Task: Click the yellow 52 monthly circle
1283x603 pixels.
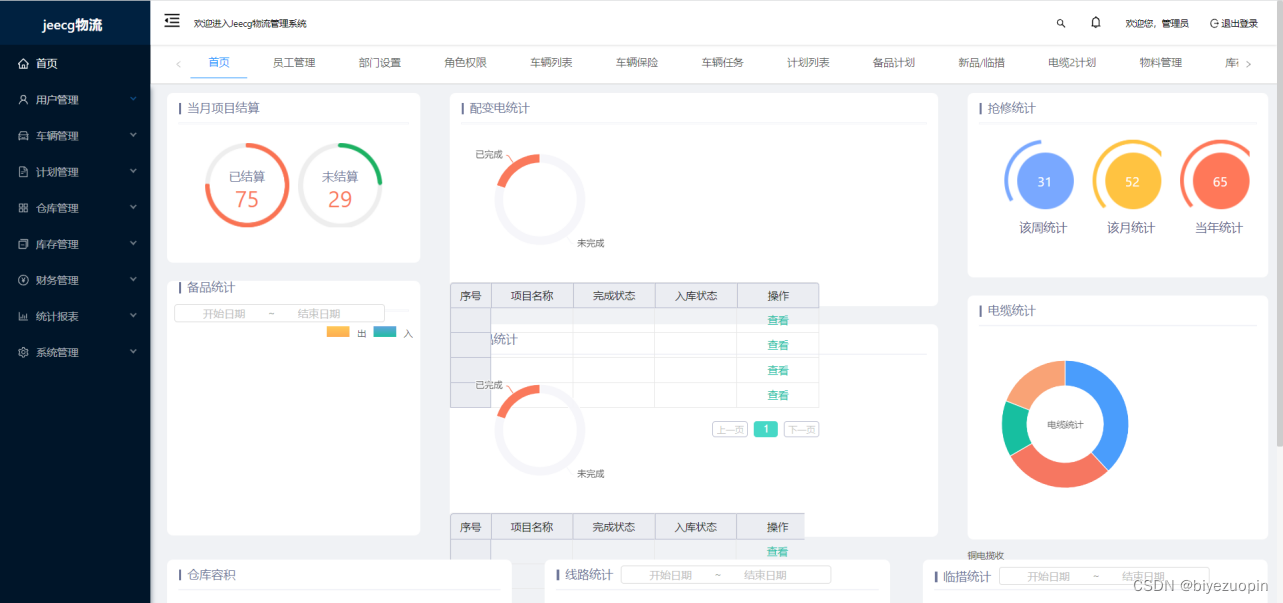Action: pos(1133,182)
